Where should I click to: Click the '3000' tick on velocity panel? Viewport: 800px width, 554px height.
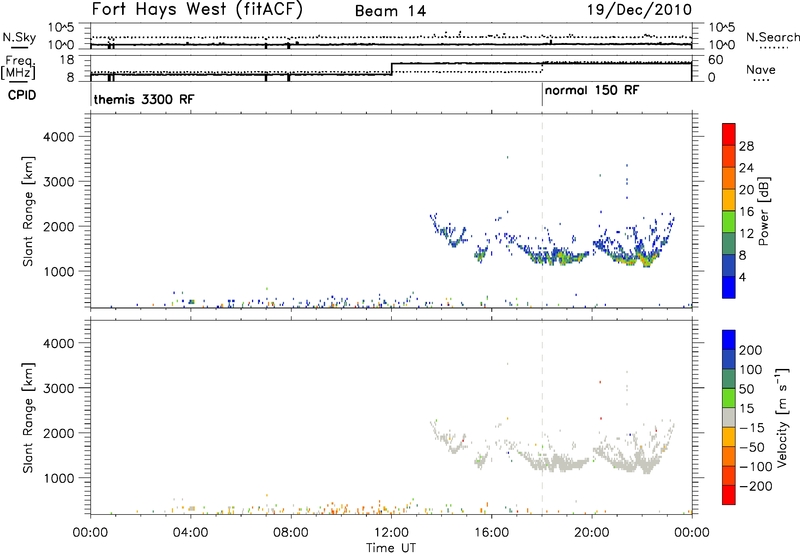click(x=58, y=388)
